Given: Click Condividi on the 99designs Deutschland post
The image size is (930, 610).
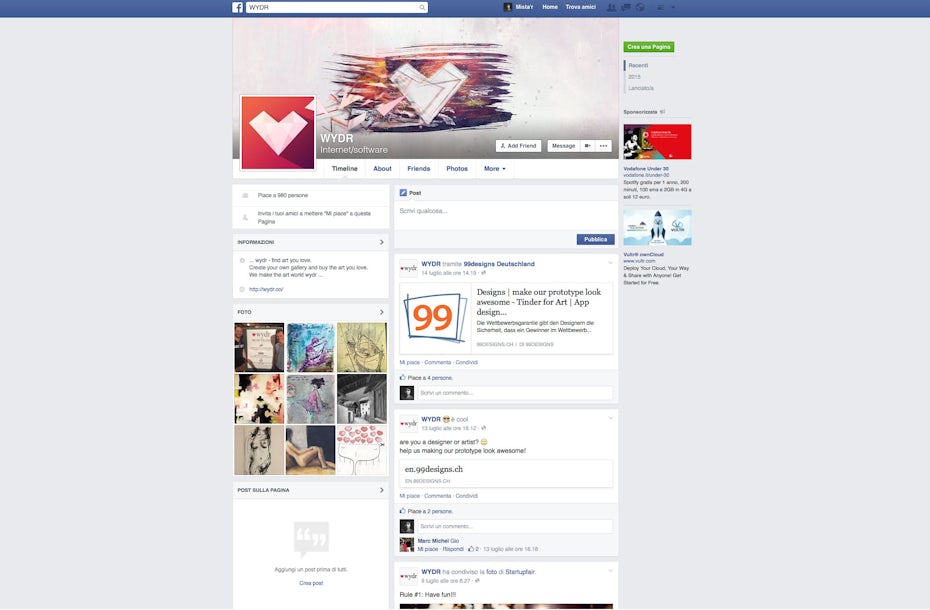Looking at the screenshot, I should (466, 362).
